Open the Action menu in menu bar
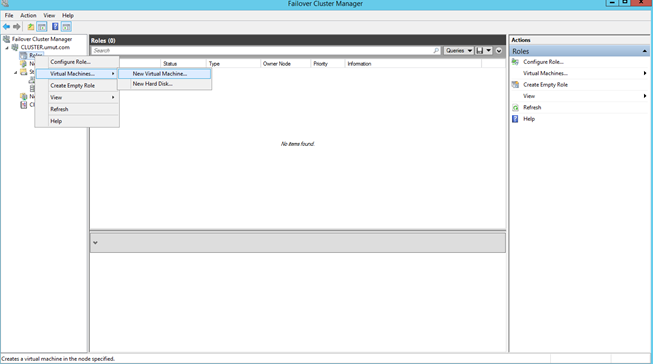653x364 pixels. 28,15
